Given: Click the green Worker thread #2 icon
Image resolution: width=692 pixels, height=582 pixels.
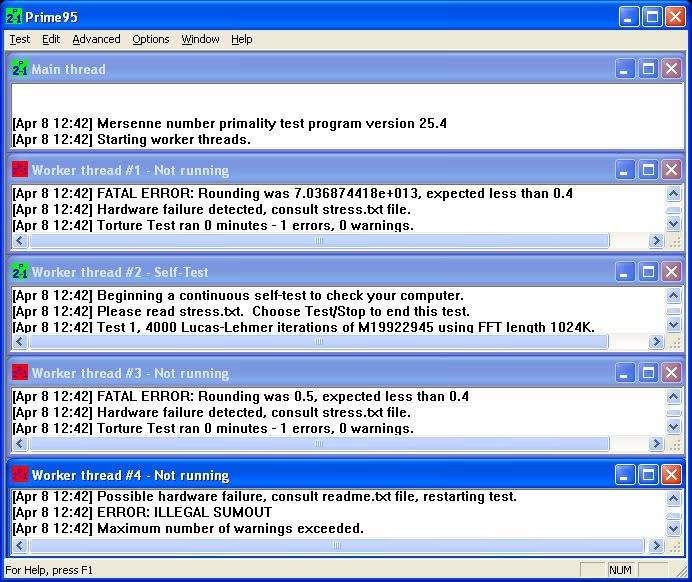Looking at the screenshot, I should [20, 272].
